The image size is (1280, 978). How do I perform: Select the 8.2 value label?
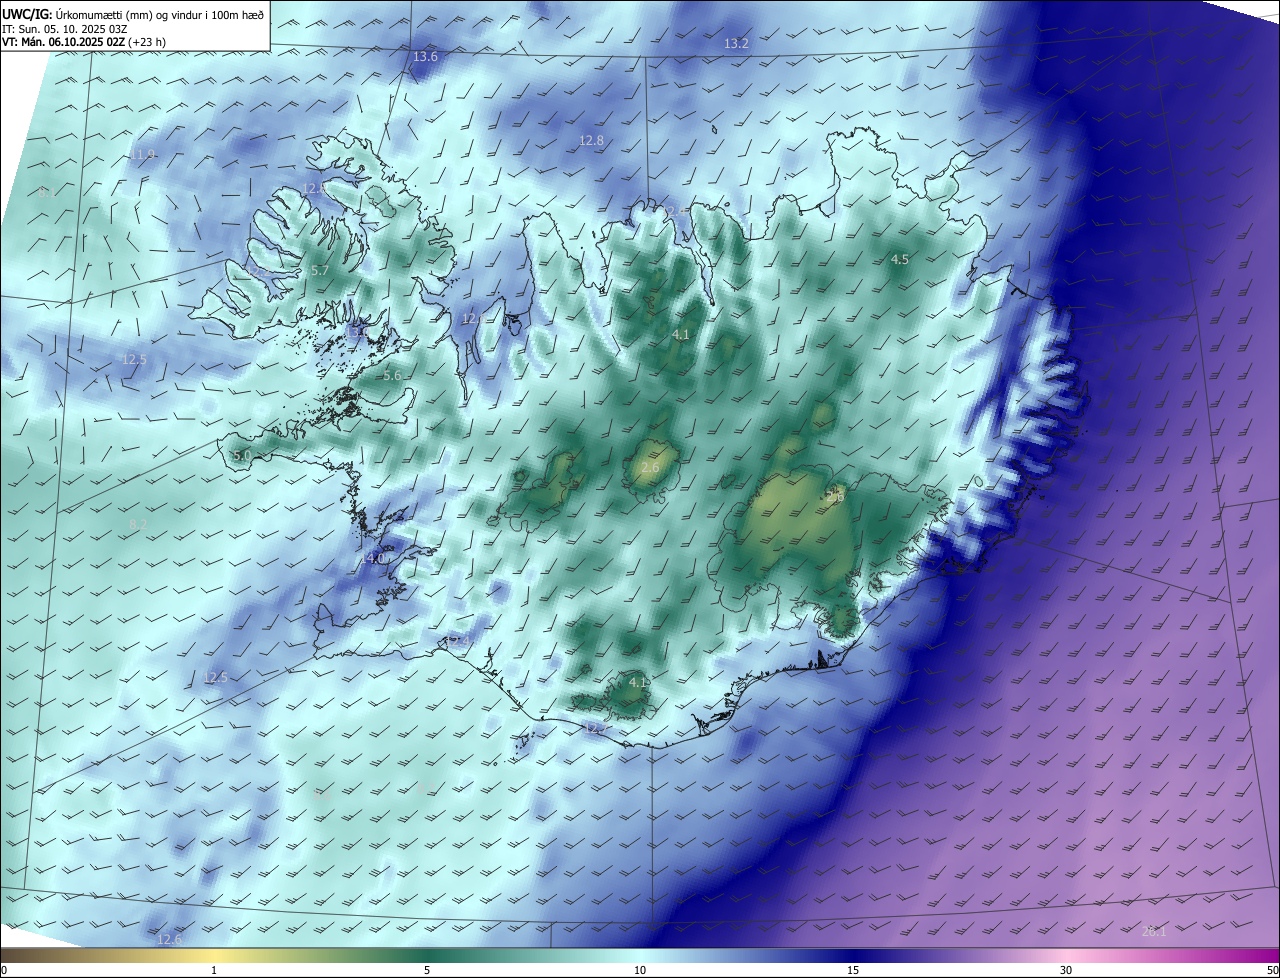[138, 524]
